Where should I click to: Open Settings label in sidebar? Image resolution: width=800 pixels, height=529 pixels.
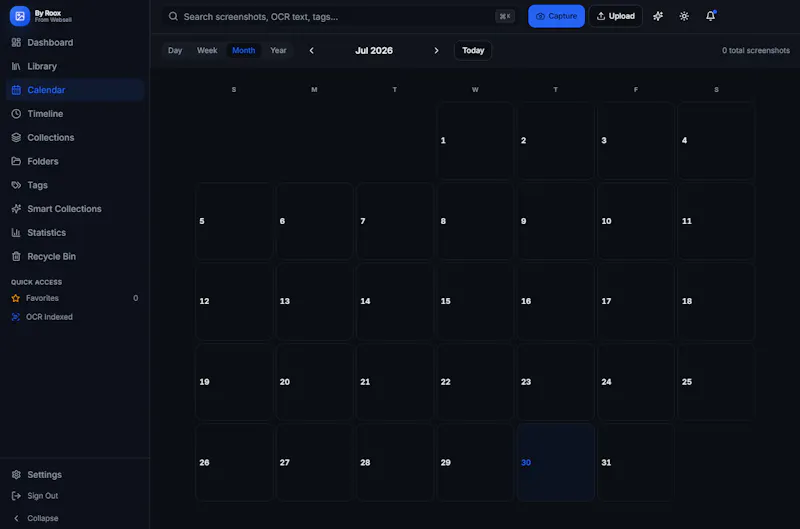[x=44, y=474]
